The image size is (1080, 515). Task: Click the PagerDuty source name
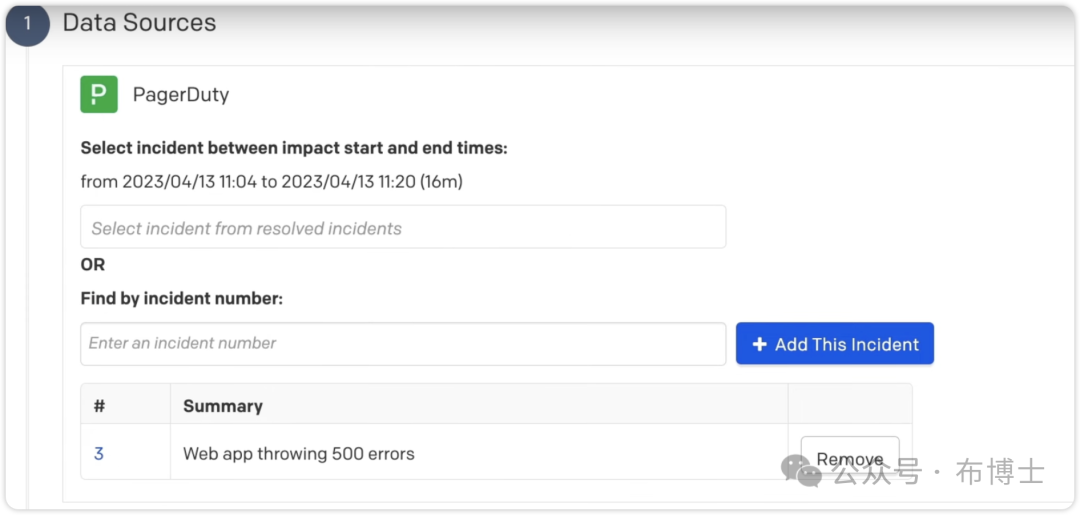181,95
